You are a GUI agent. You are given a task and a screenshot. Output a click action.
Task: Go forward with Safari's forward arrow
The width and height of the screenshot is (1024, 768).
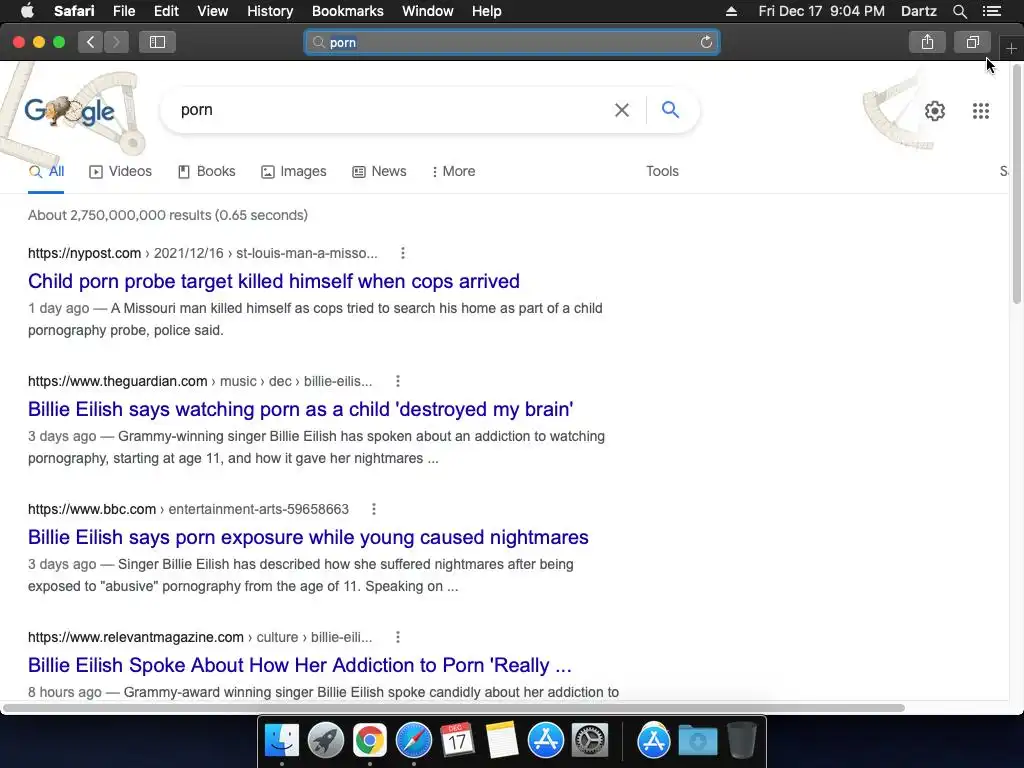click(x=116, y=42)
